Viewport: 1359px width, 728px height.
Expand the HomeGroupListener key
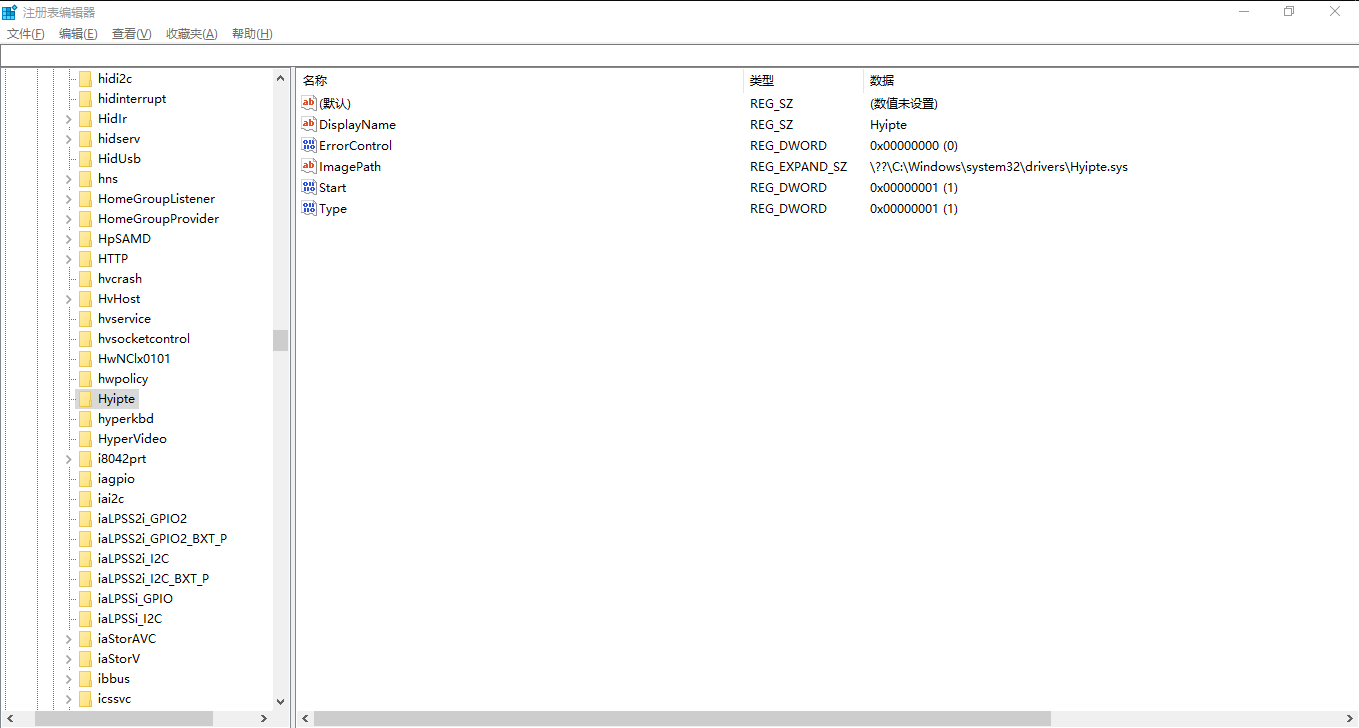click(68, 198)
